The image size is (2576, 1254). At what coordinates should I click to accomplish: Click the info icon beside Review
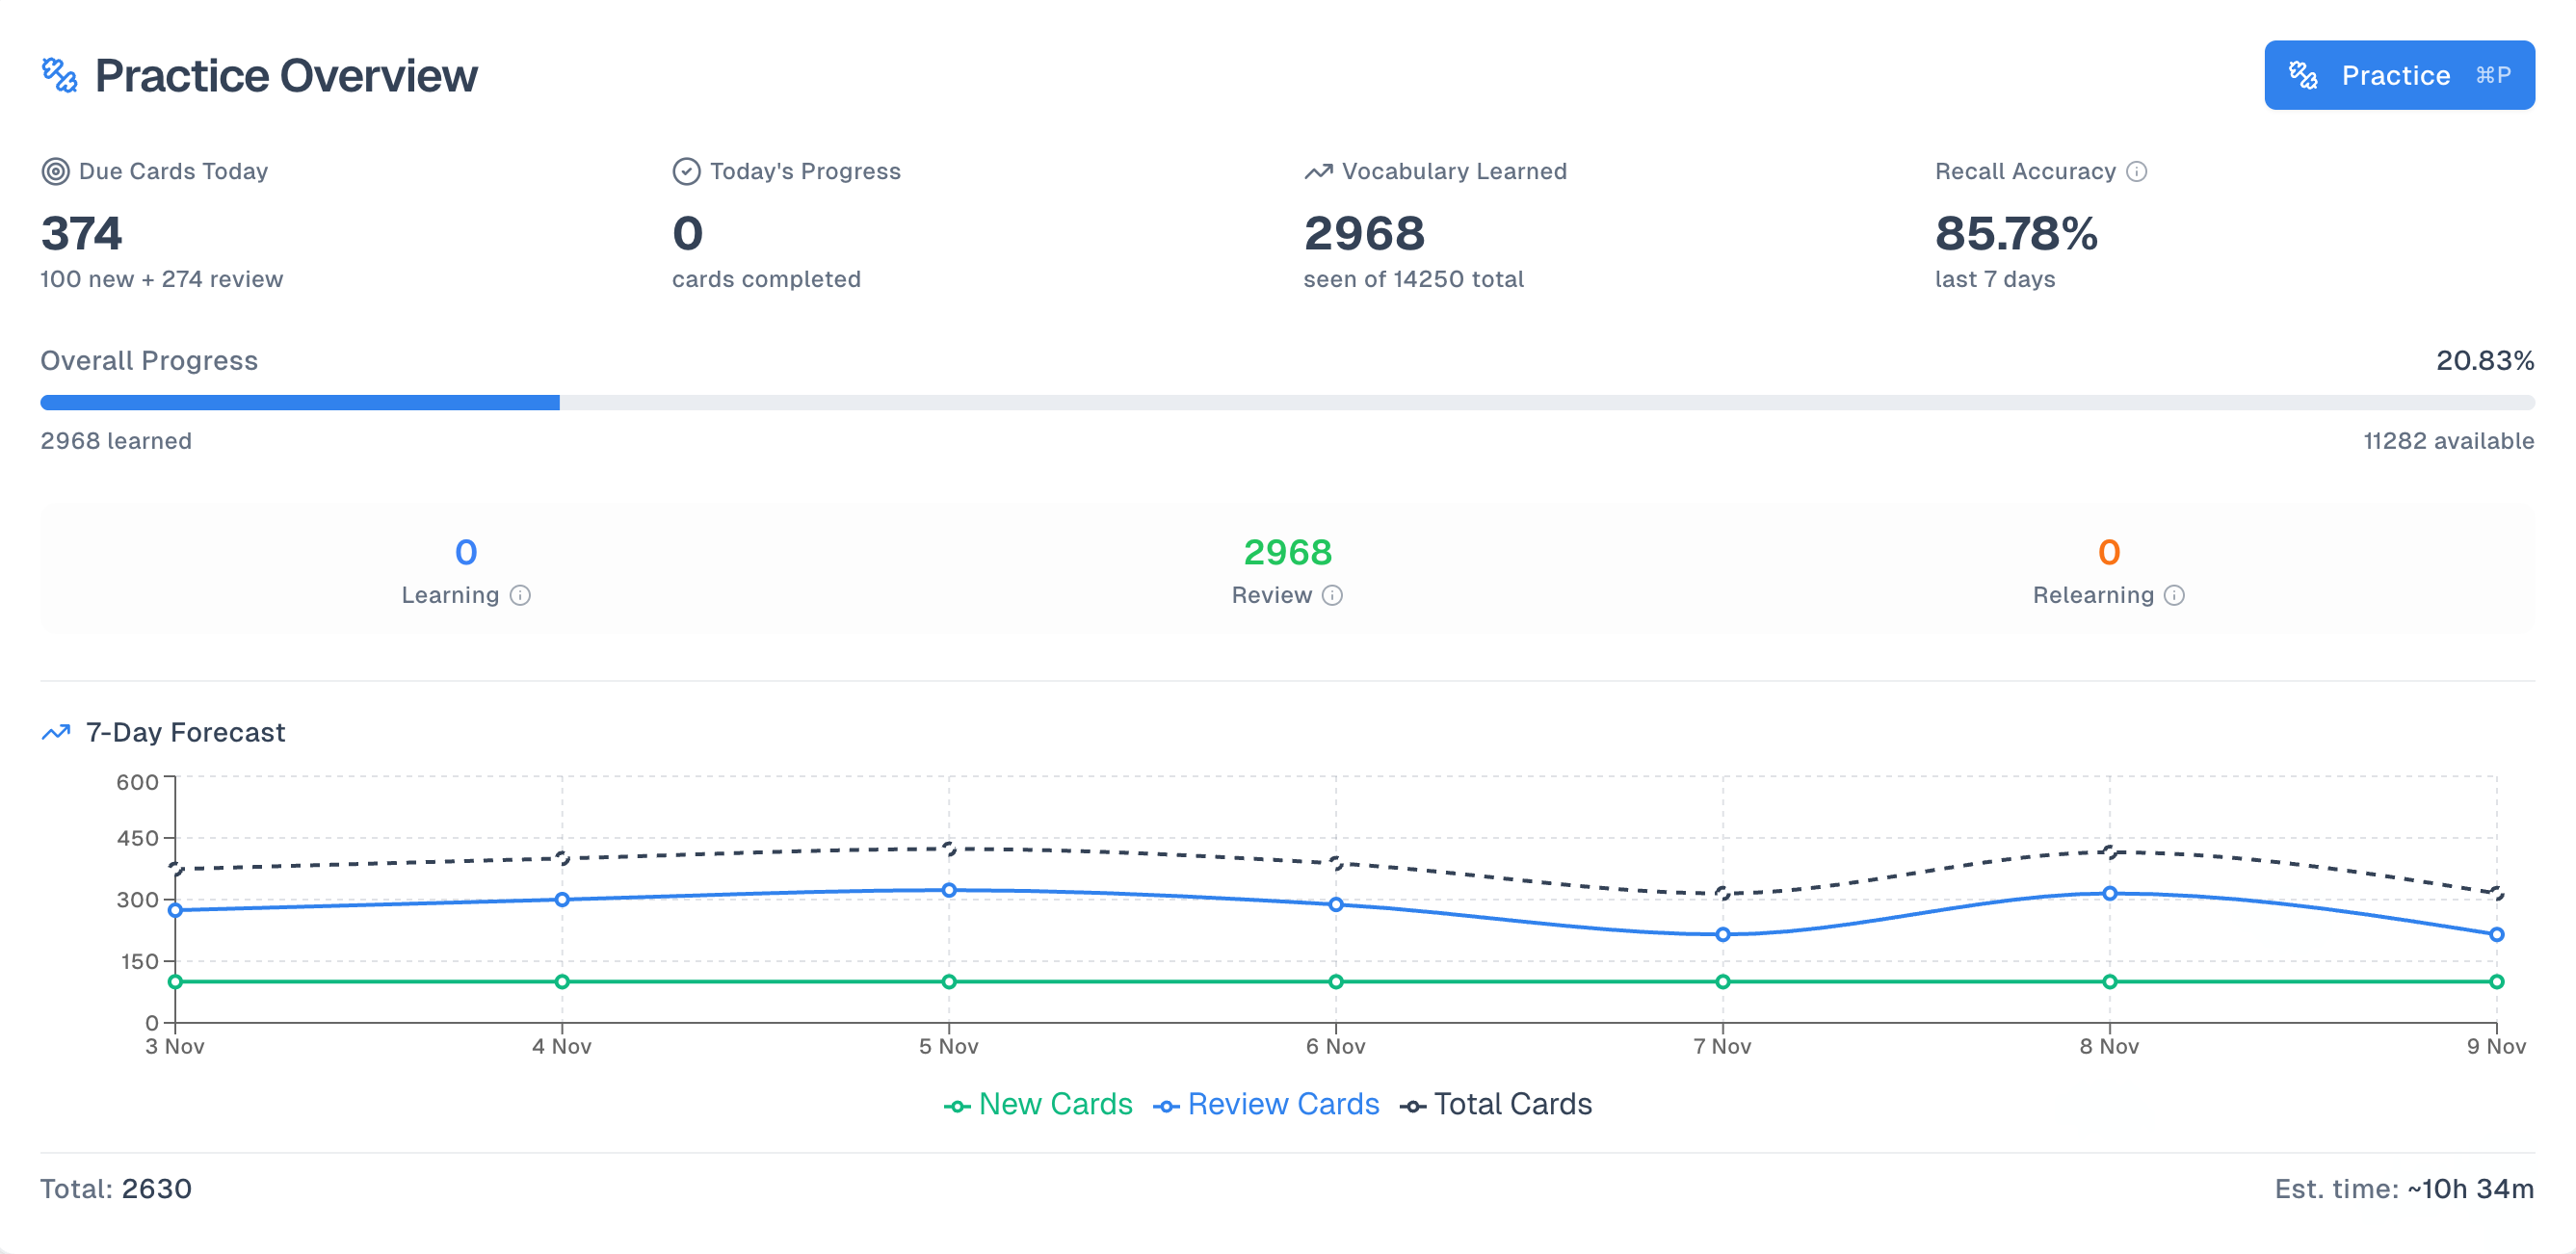1332,595
